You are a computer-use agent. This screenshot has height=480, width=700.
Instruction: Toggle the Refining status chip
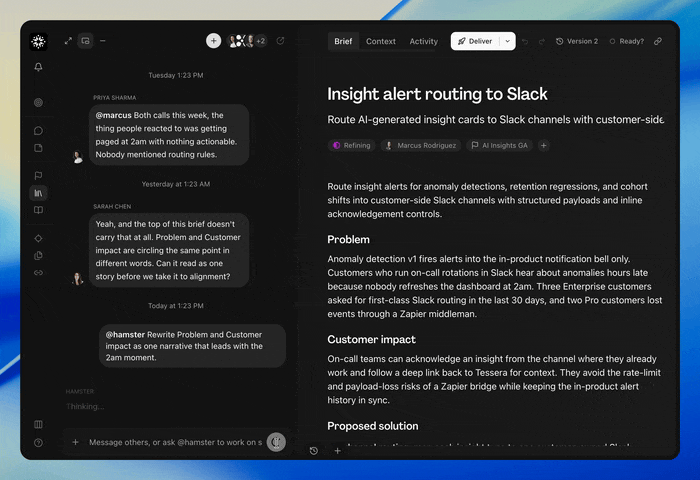point(352,146)
